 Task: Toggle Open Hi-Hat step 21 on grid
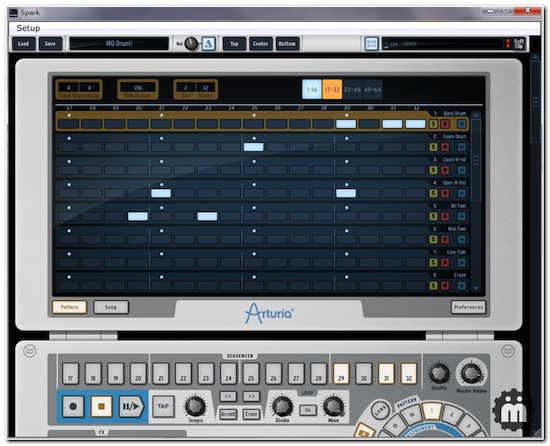(161, 193)
